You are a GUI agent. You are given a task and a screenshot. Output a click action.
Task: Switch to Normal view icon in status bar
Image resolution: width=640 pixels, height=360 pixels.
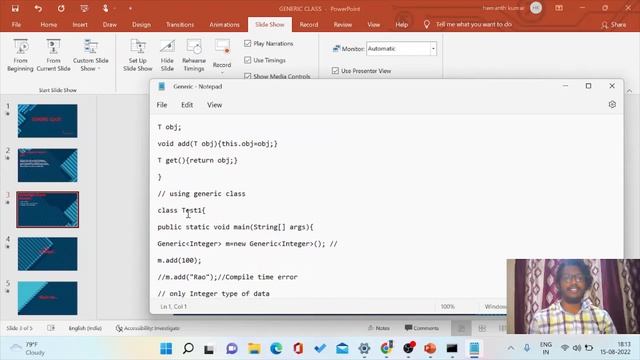point(462,328)
